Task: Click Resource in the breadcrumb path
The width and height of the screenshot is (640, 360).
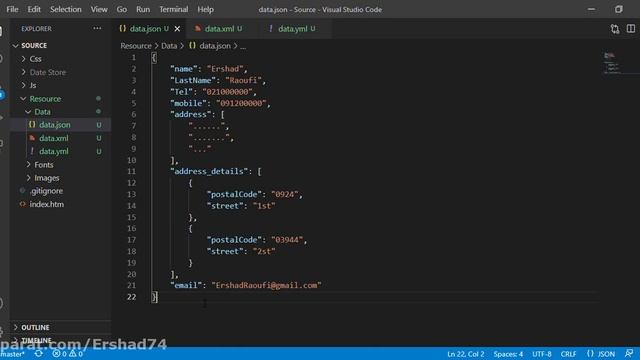Action: pyautogui.click(x=136, y=46)
